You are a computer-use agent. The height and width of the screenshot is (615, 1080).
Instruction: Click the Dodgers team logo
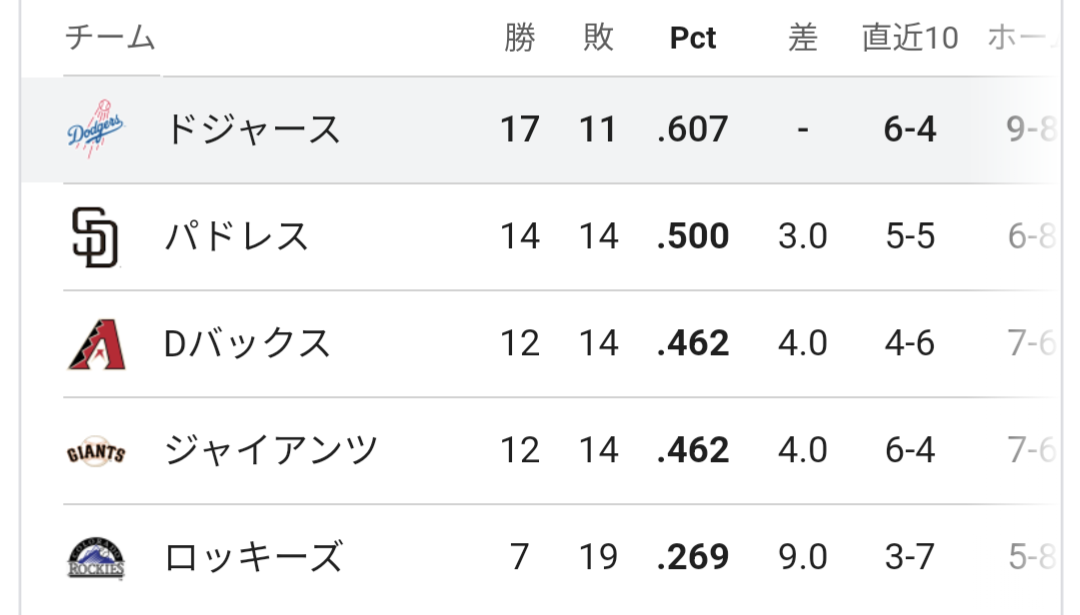pos(96,129)
